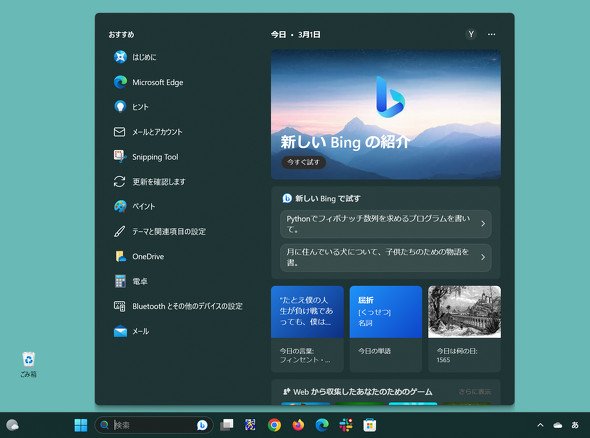The height and width of the screenshot is (438, 590).
Task: Open テーマと関連項目の設定 pen icon
Action: tap(120, 231)
